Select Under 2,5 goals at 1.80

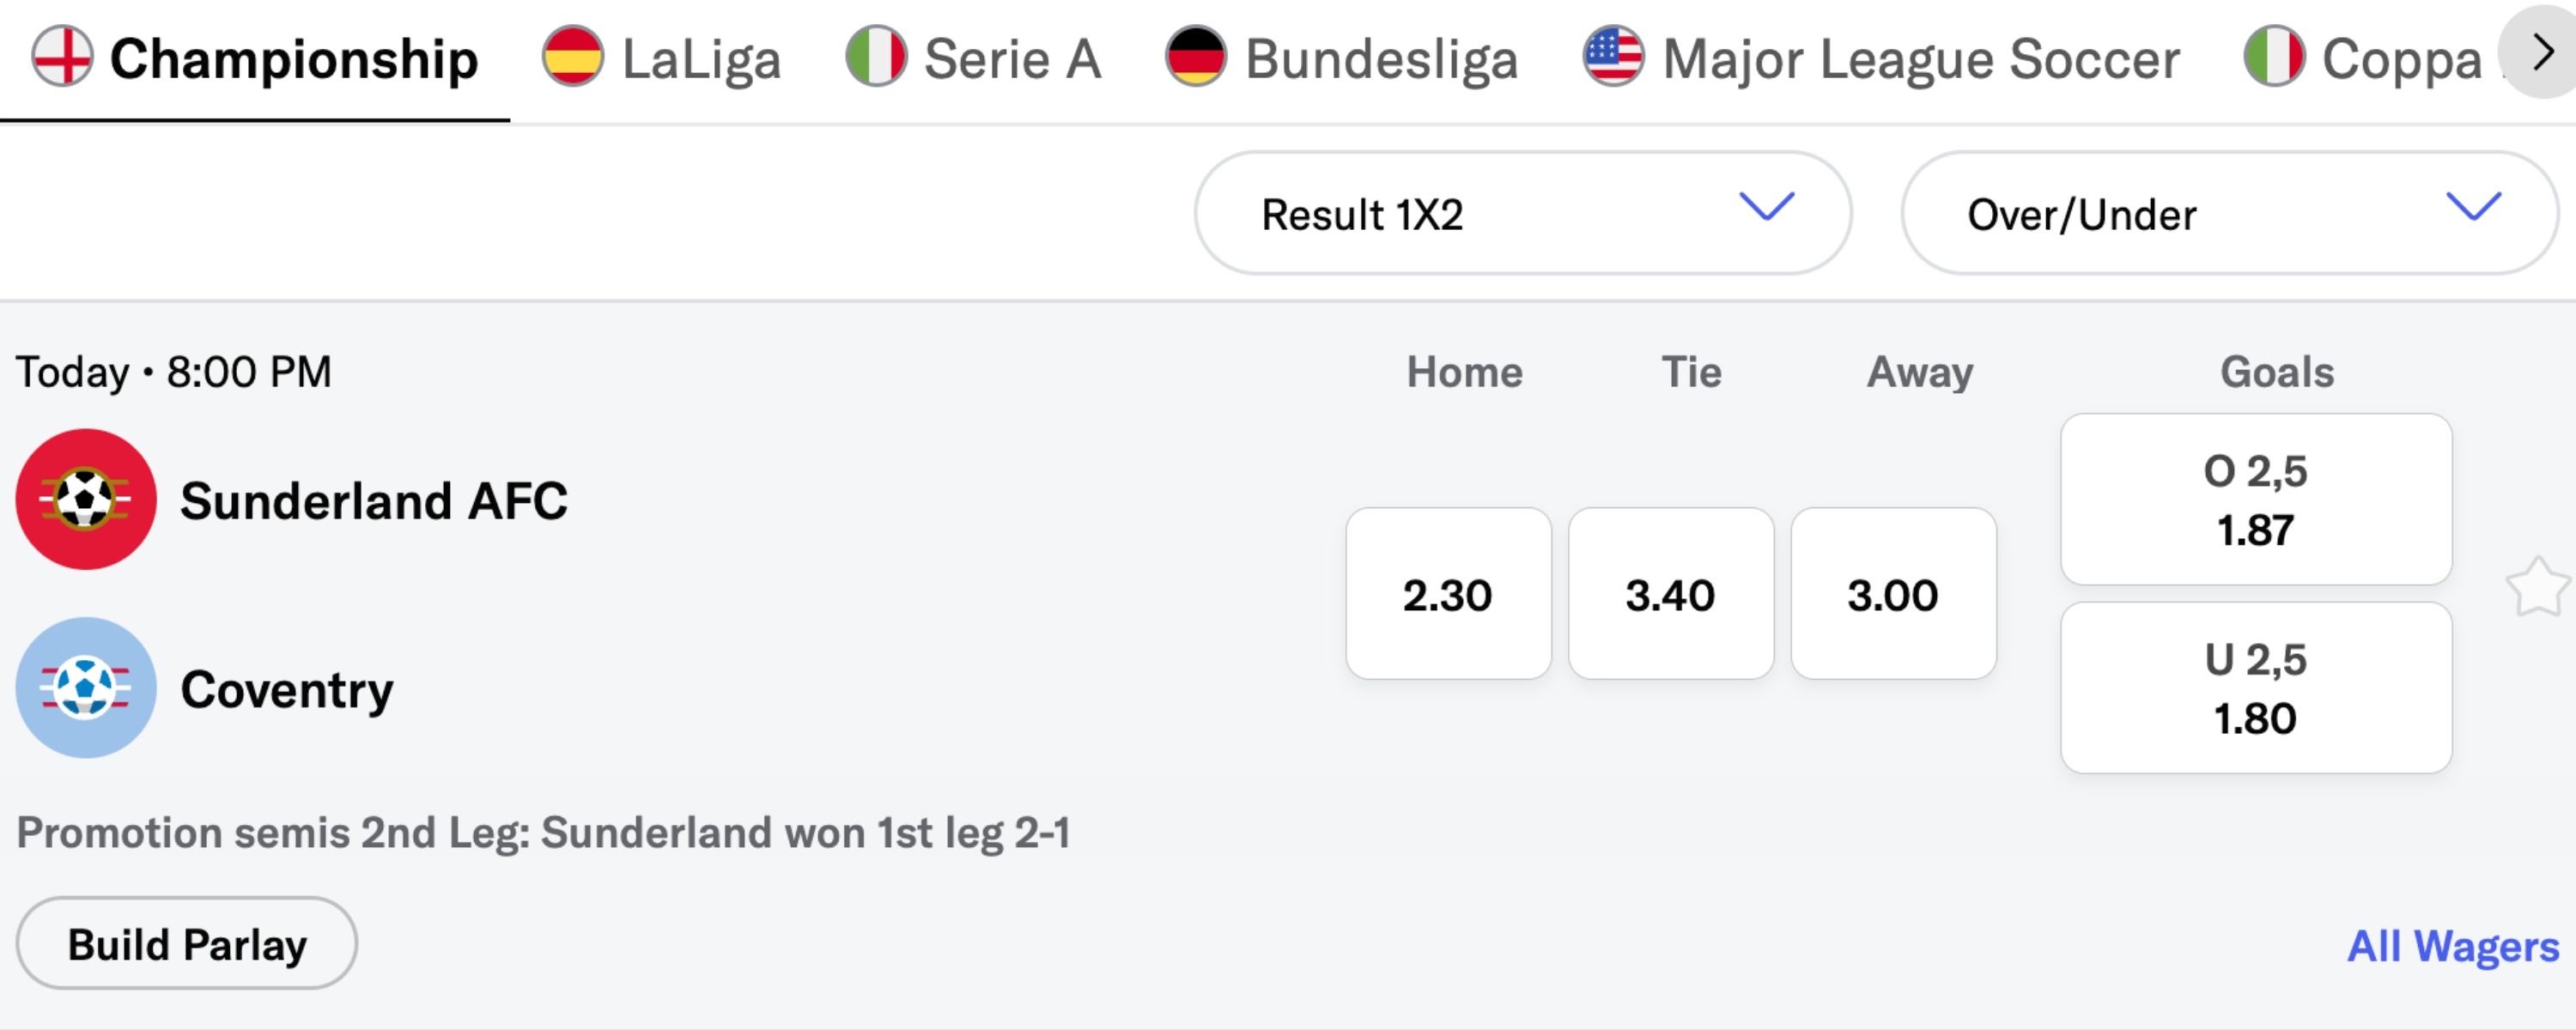[x=2256, y=688]
